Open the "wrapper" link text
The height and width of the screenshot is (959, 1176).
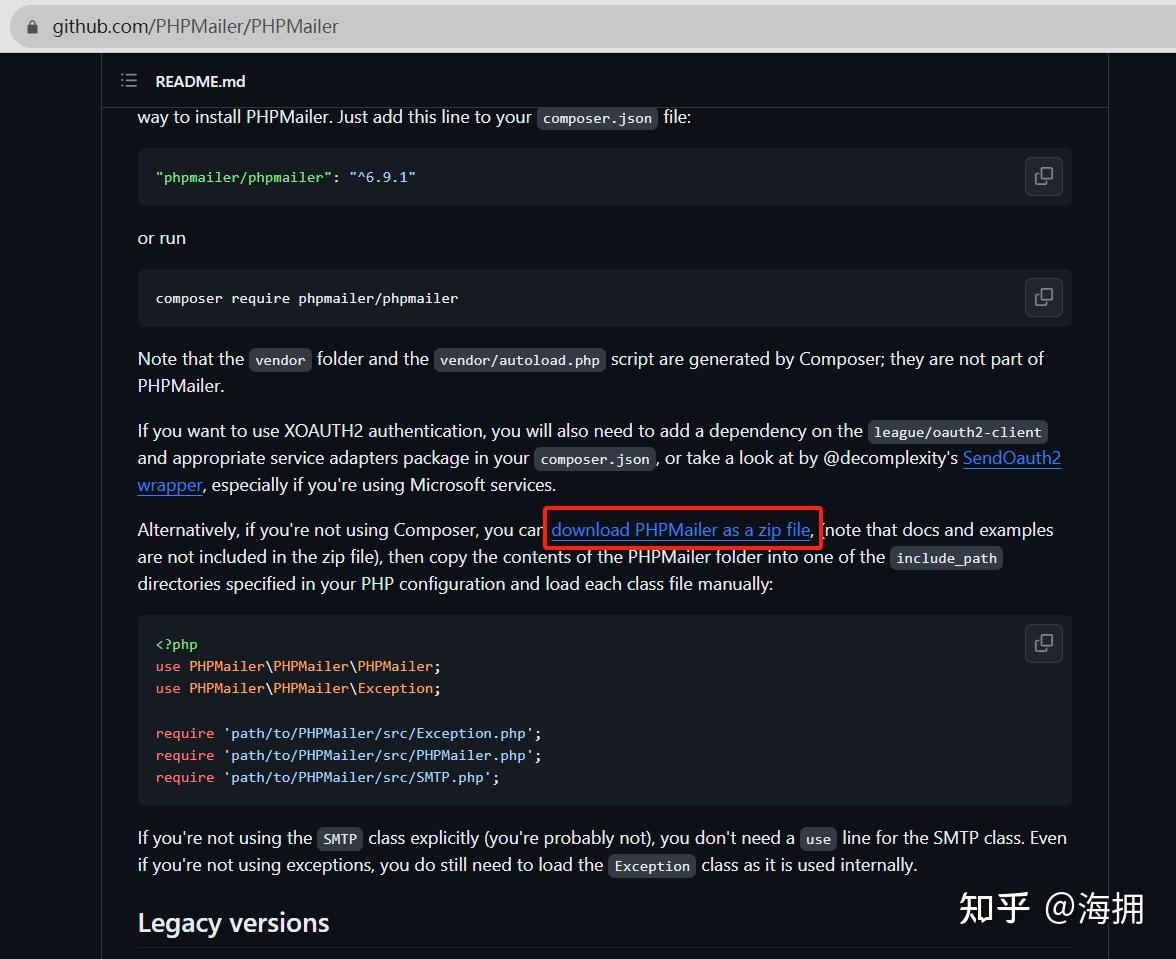point(170,485)
